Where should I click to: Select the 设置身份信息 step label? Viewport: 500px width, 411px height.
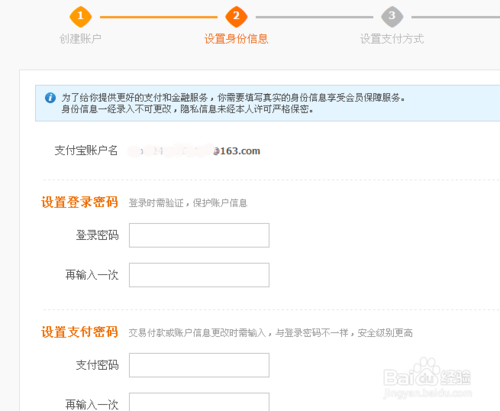(236, 39)
